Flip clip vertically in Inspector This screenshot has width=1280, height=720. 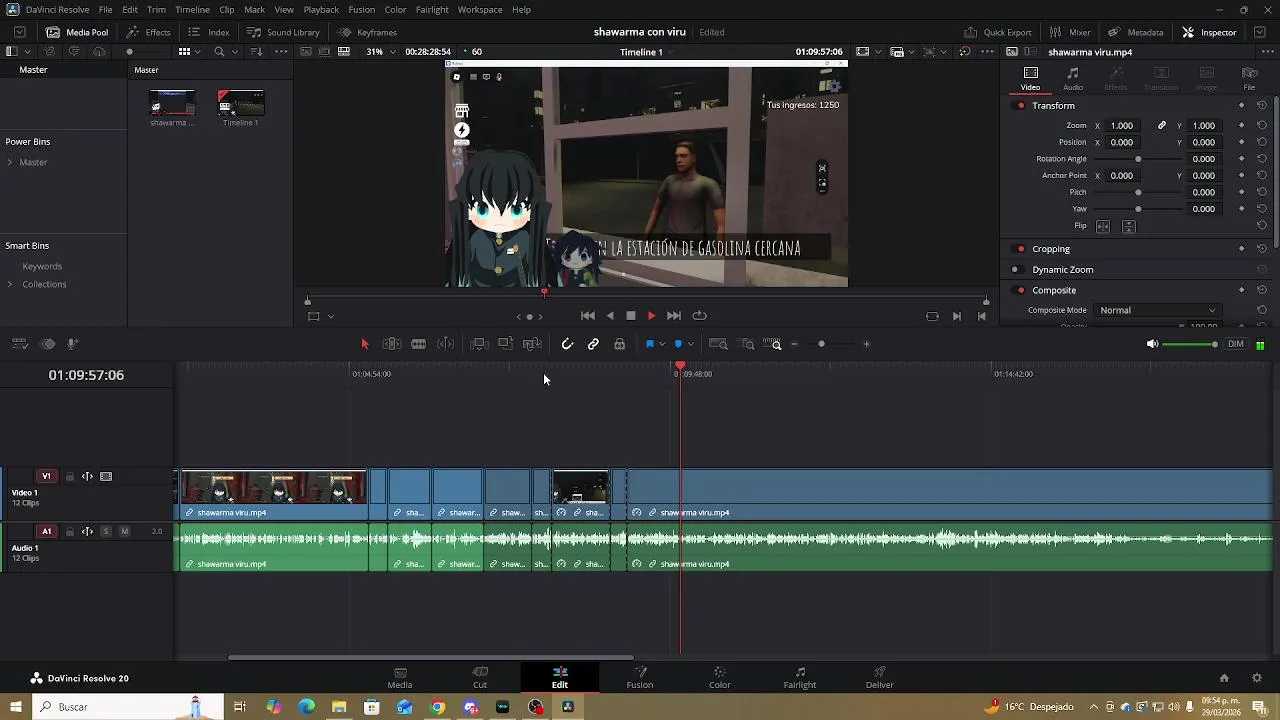click(1128, 226)
